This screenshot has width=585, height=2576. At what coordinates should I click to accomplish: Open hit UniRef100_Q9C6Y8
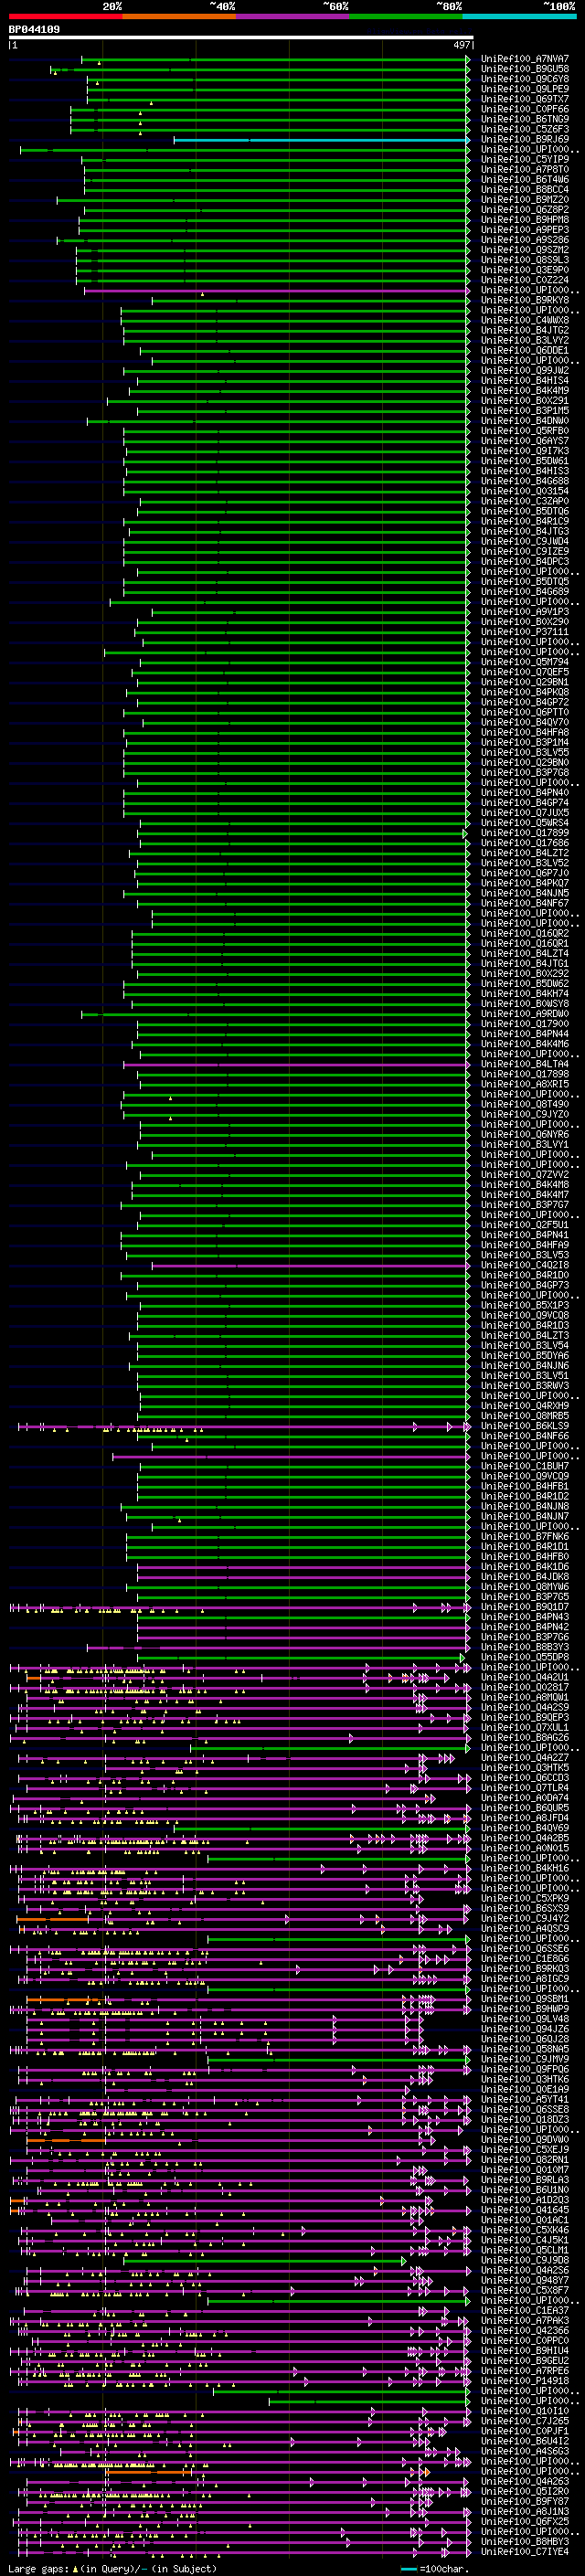coord(525,79)
